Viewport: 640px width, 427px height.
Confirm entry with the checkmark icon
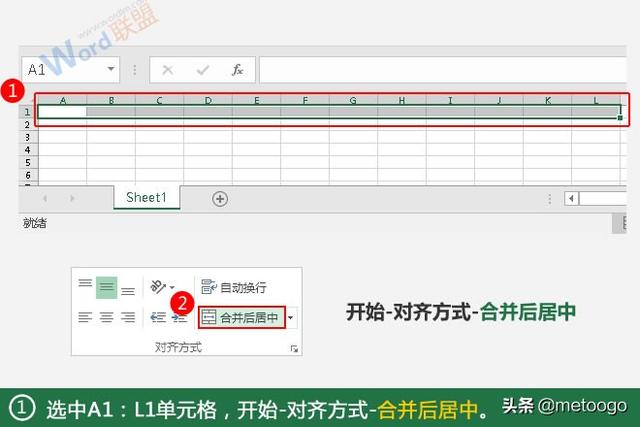click(x=203, y=70)
